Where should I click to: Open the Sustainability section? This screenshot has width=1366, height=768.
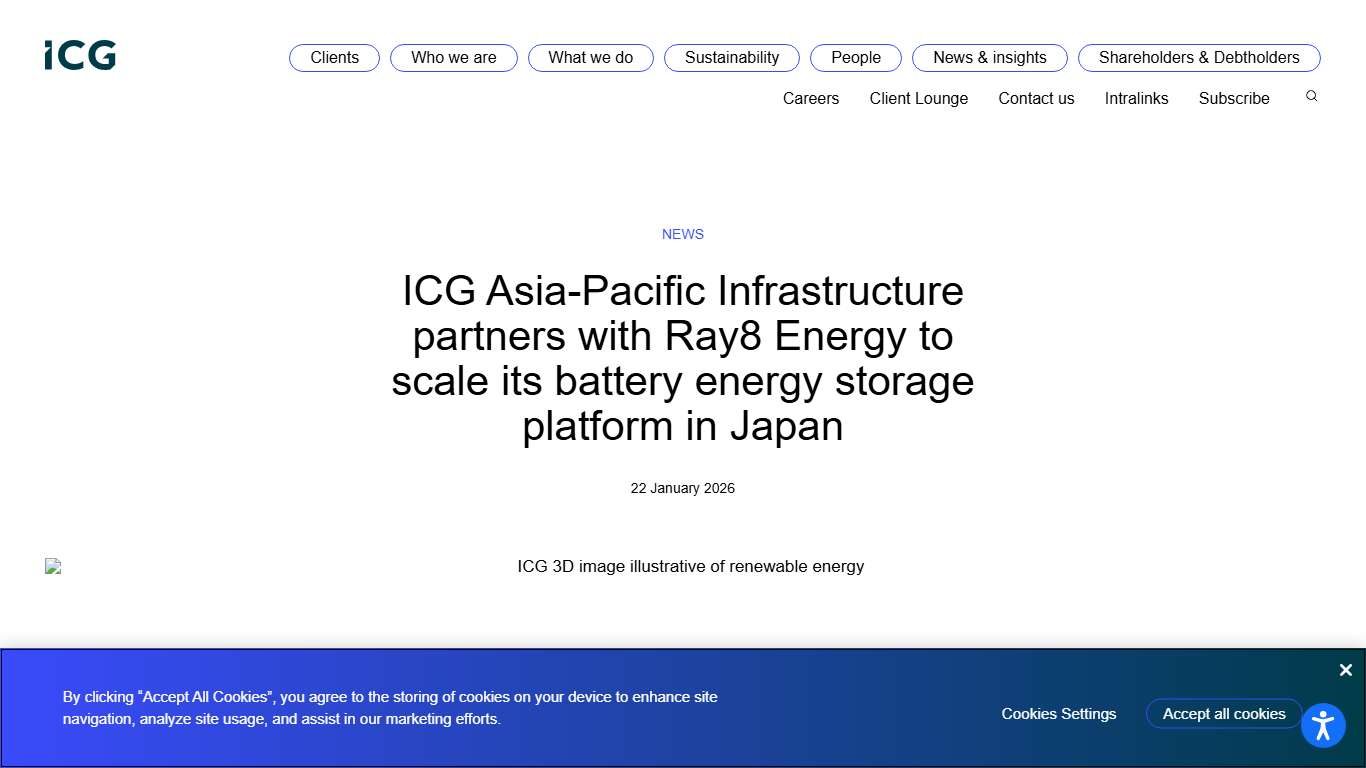coord(731,57)
